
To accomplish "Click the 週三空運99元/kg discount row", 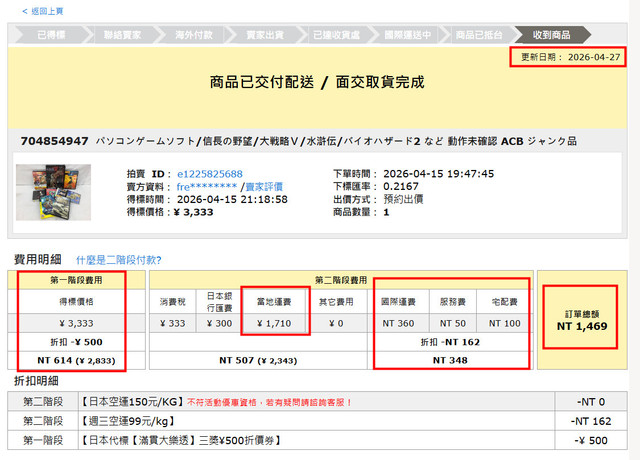I will [317, 421].
